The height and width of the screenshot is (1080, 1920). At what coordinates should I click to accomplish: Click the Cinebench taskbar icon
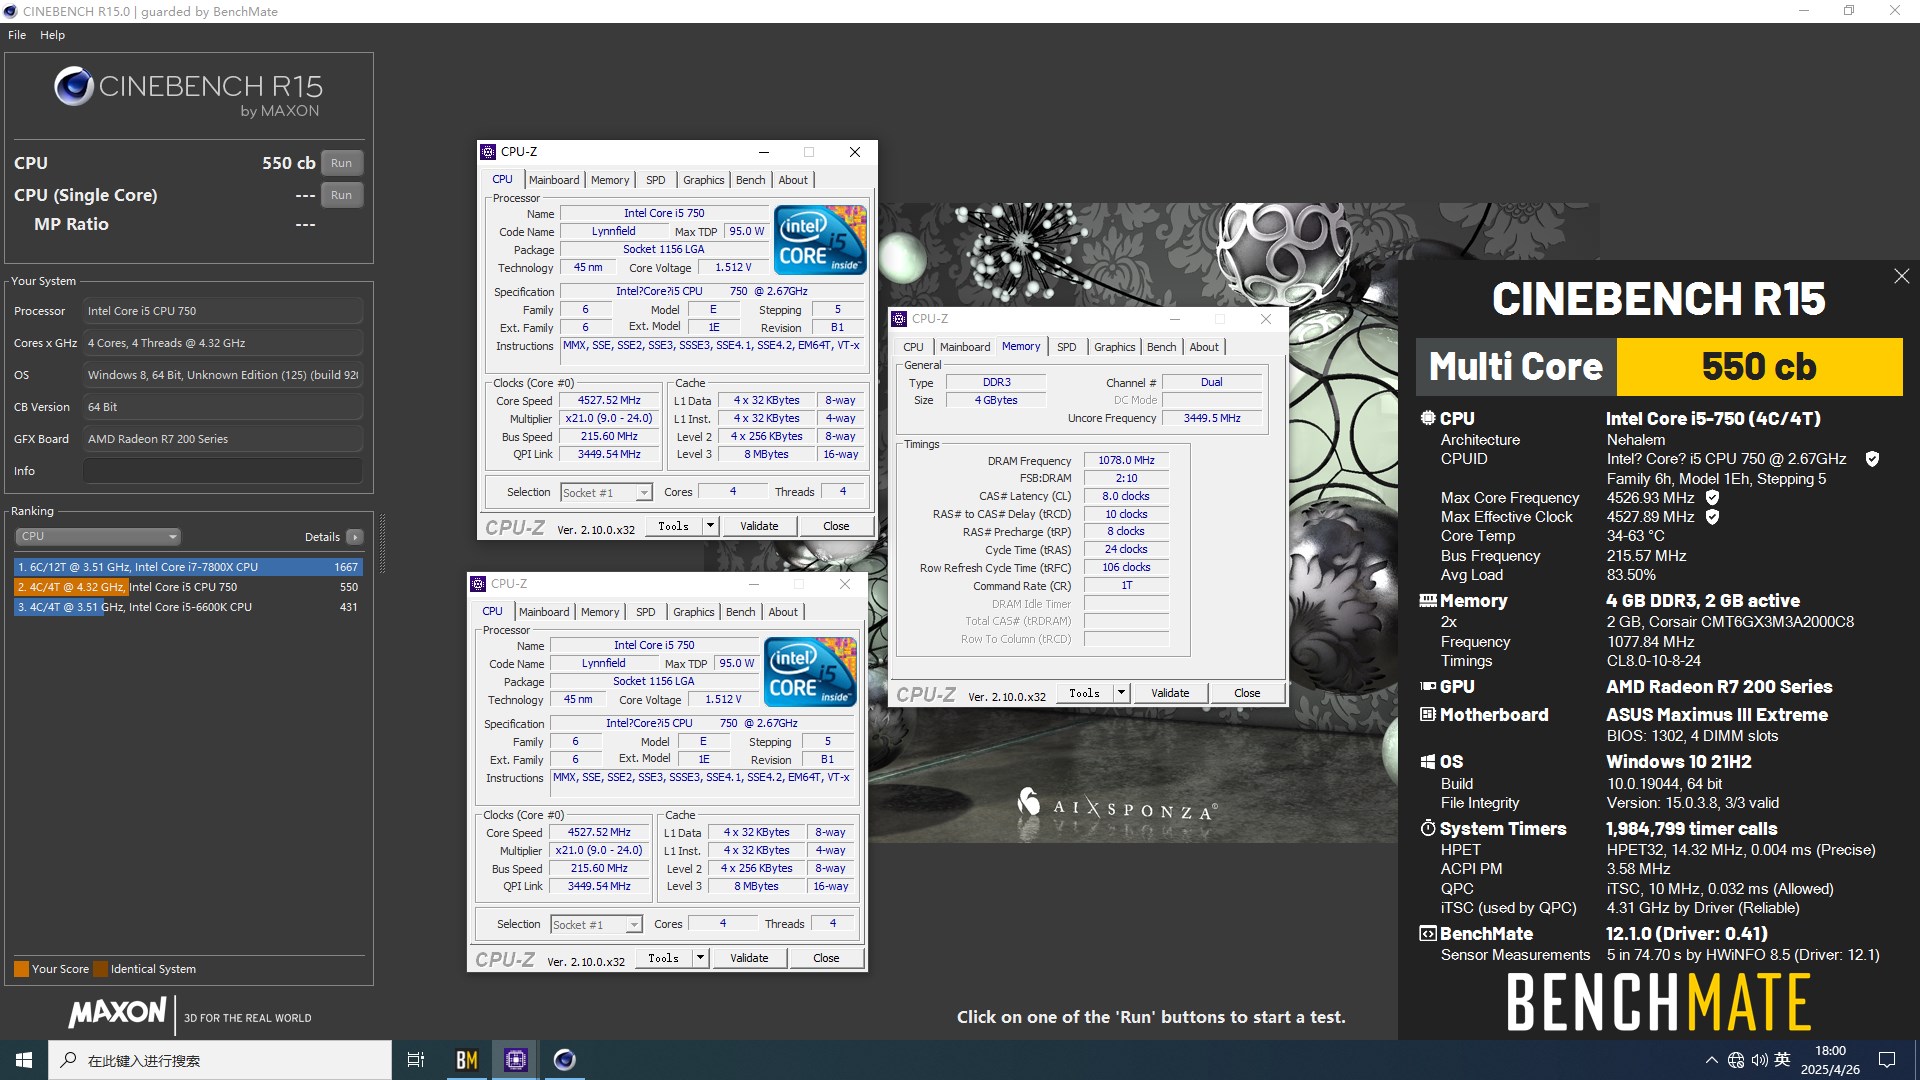click(x=565, y=1060)
